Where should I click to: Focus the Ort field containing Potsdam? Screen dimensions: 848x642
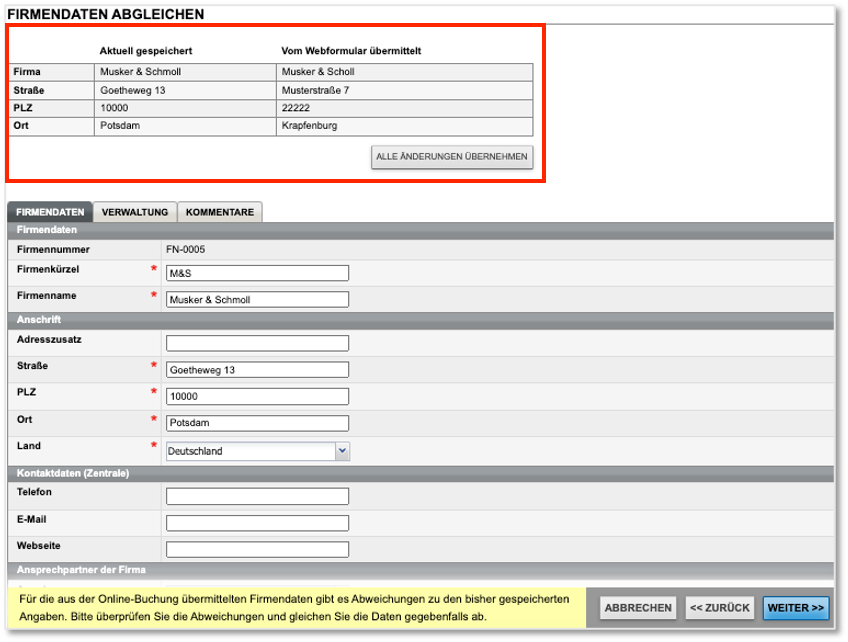pyautogui.click(x=257, y=422)
